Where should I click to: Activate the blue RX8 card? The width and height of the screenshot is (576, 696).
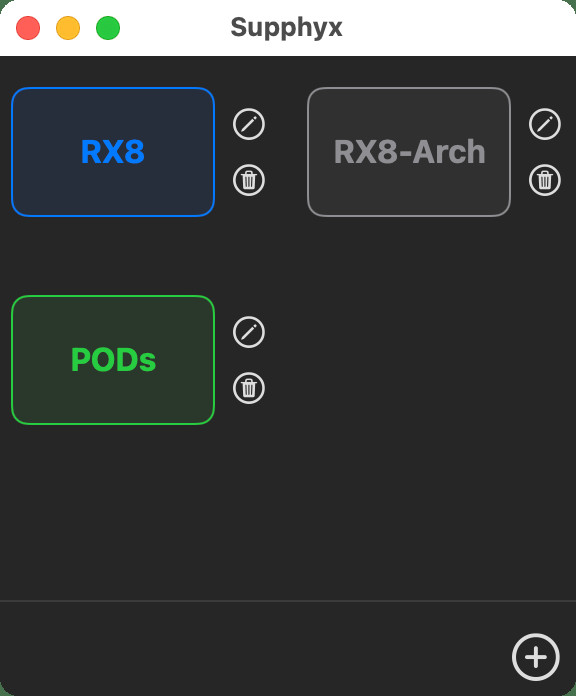coord(113,152)
